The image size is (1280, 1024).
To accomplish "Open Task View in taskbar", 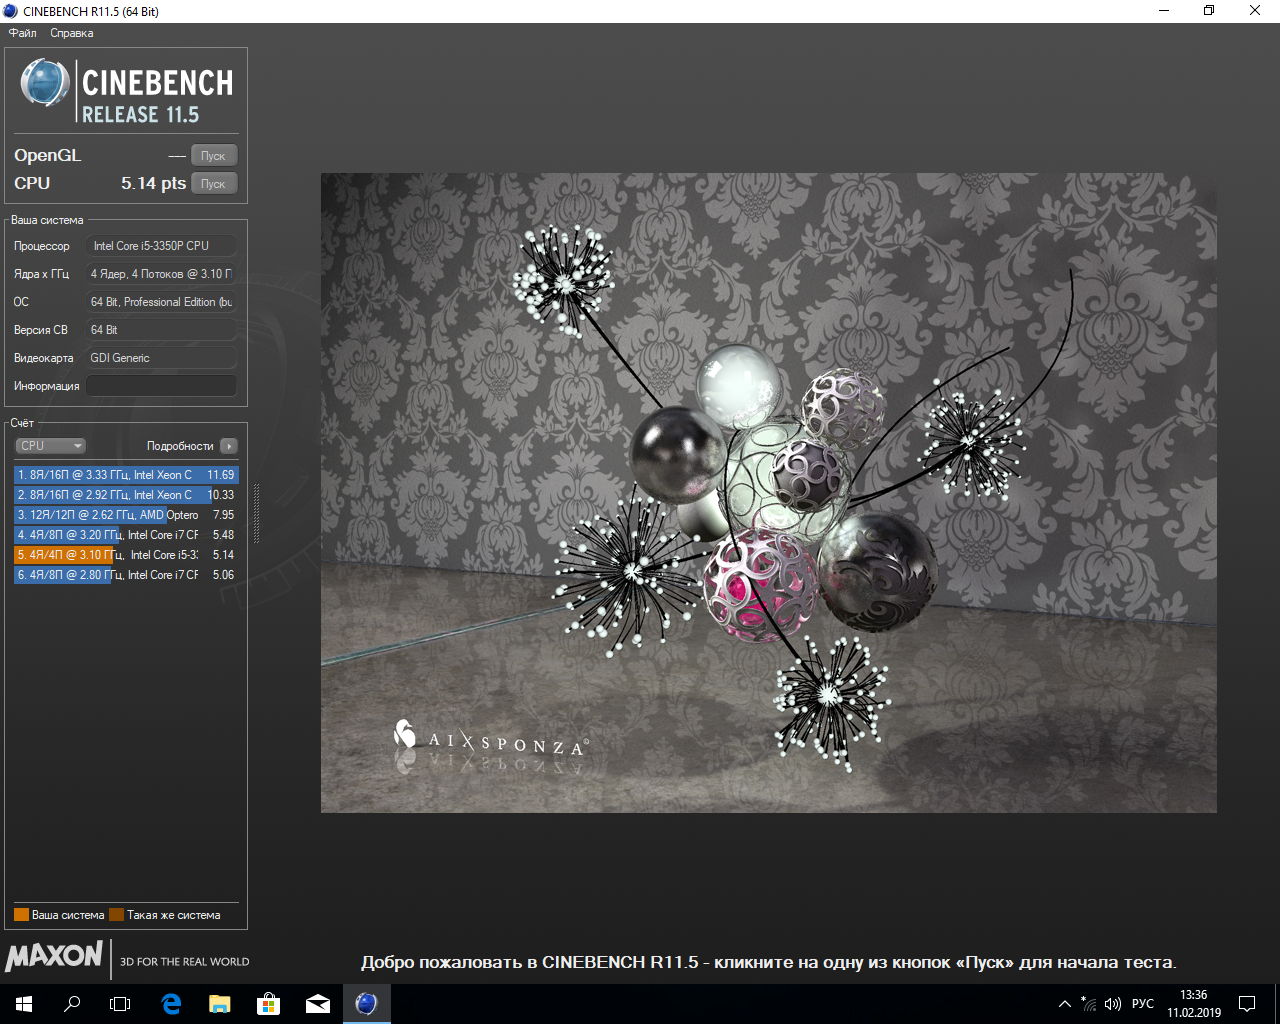I will (x=120, y=1004).
